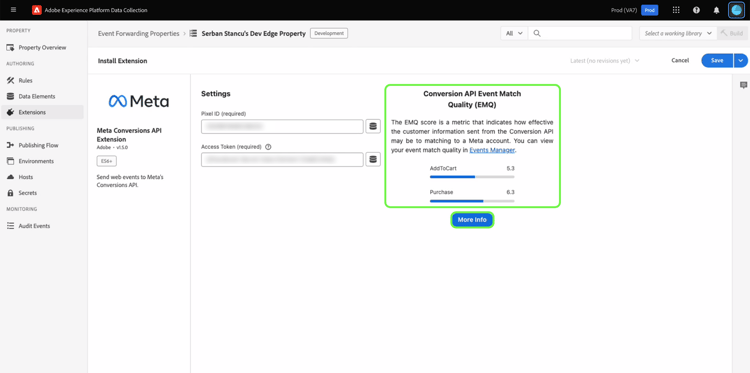Click the Data Elements database icon
This screenshot has height=373, width=750.
tap(10, 96)
